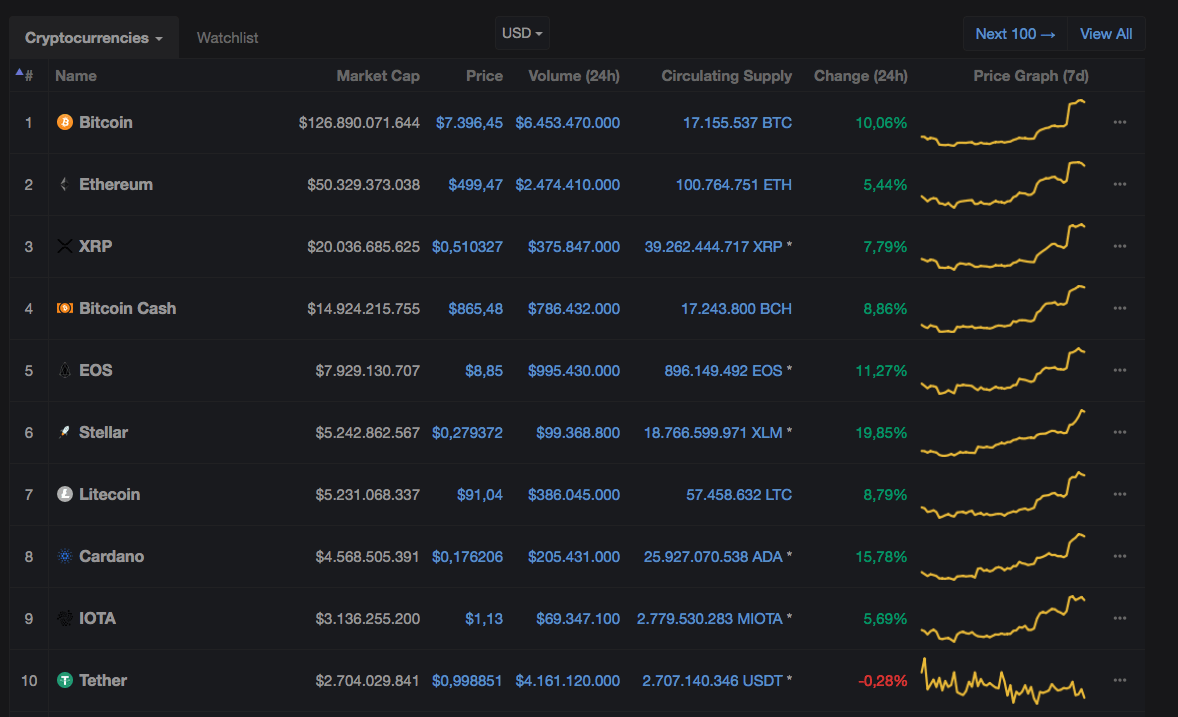Screen dimensions: 1178x717
Task: Open the more options menu for Bitcoin Cash
Action: pos(1119,308)
